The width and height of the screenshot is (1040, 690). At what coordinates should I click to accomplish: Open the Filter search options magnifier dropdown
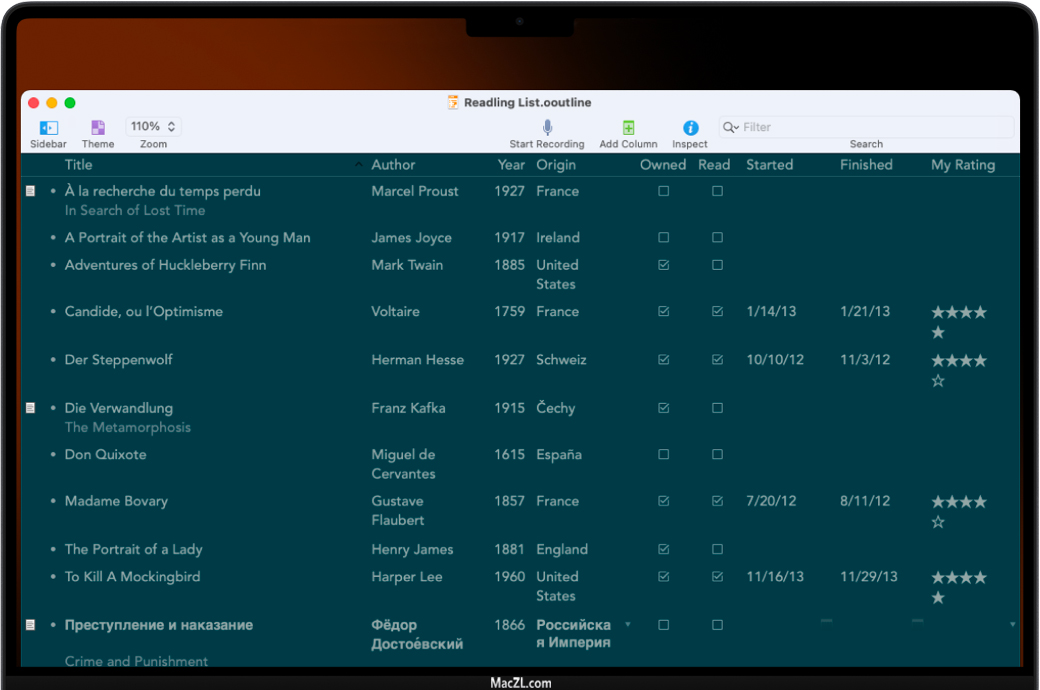click(x=731, y=128)
